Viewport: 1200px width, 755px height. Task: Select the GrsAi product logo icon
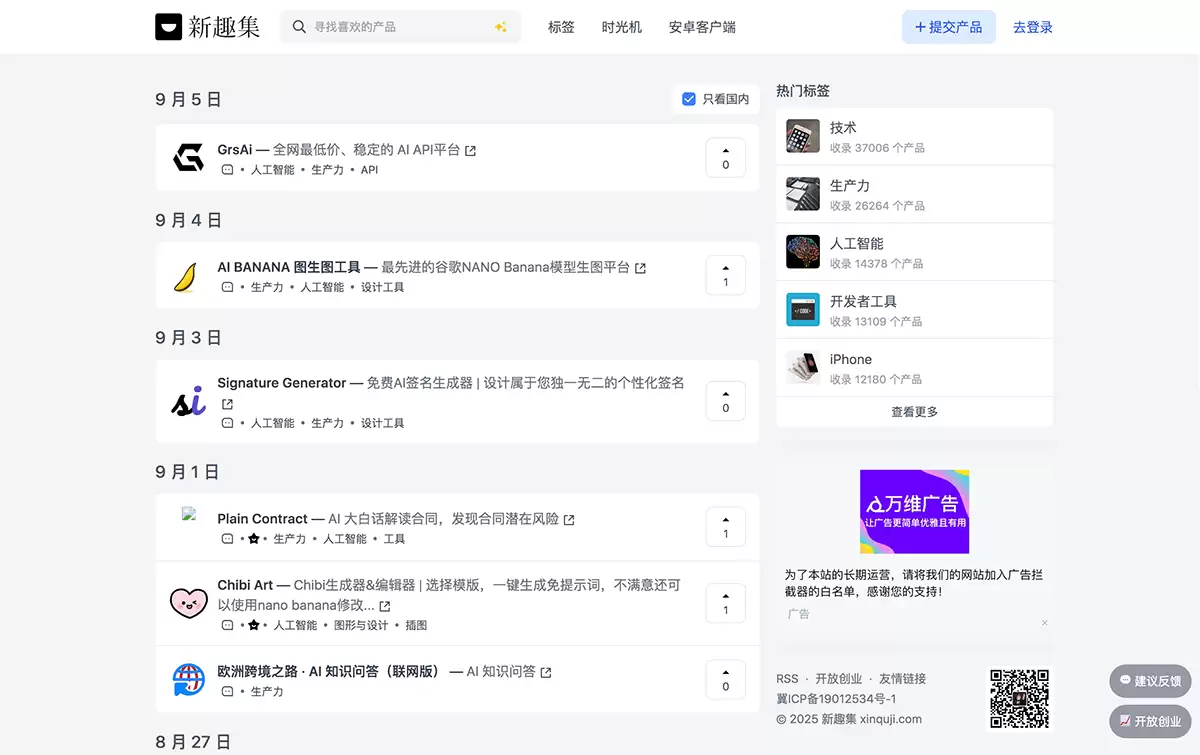tap(189, 157)
